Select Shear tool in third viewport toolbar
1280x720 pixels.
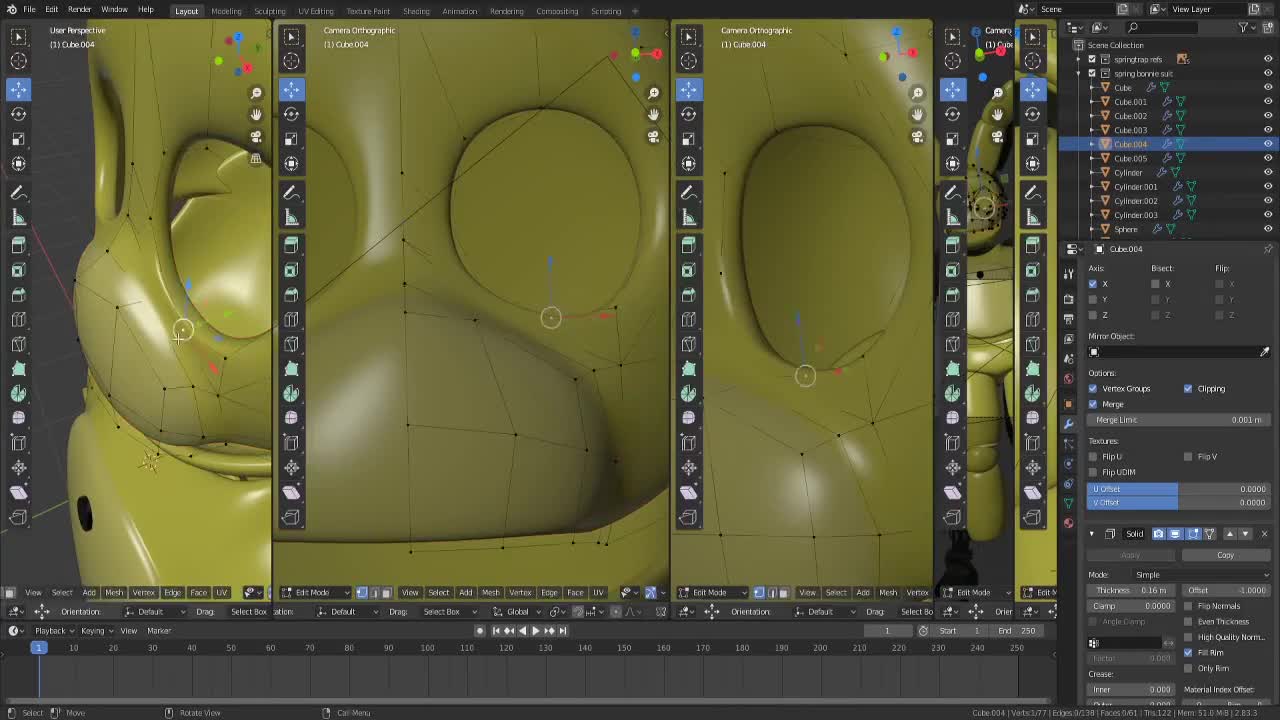[688, 492]
